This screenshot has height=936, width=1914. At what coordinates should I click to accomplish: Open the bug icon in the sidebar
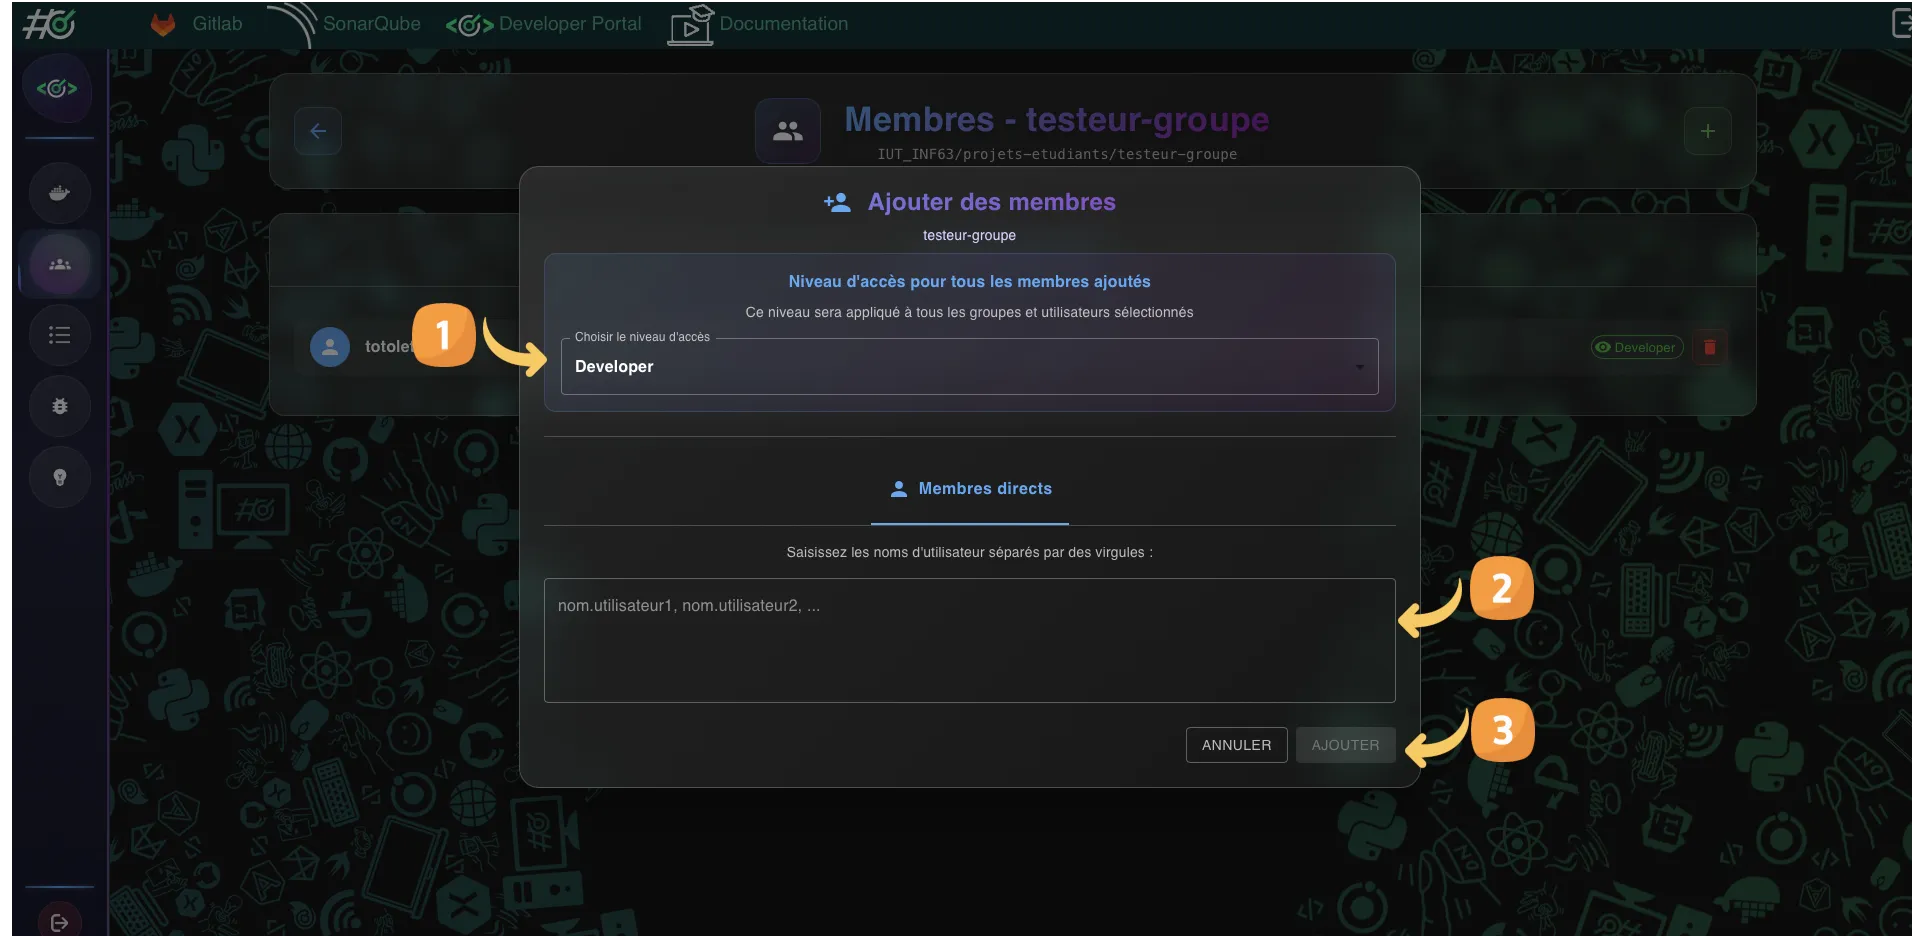[59, 406]
